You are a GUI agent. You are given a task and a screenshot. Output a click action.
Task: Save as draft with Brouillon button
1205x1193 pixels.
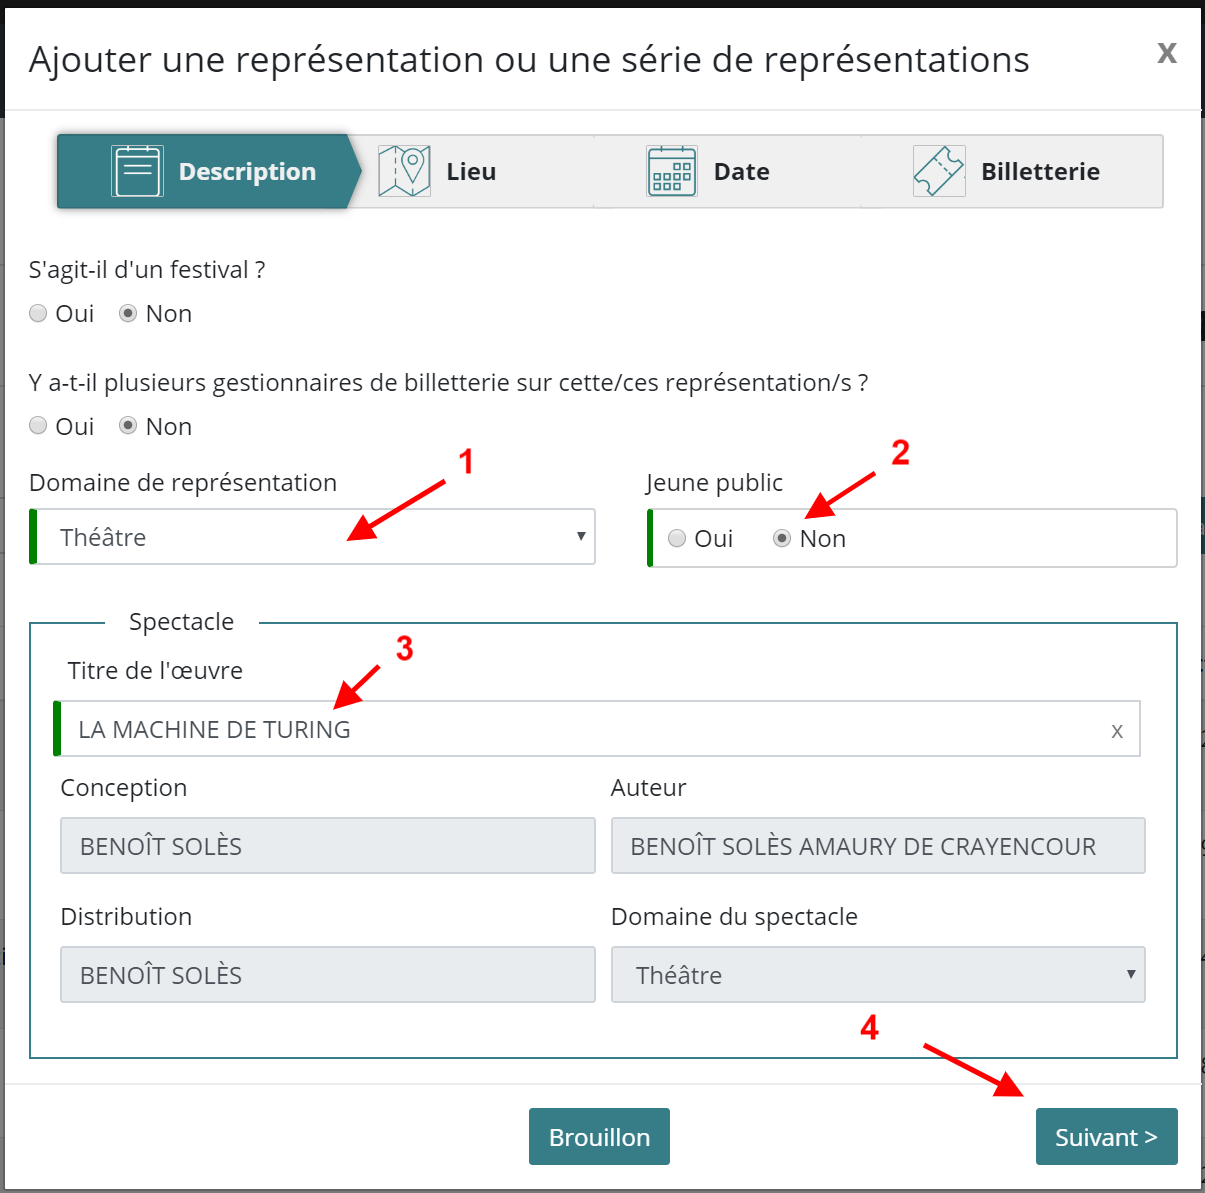pos(599,1137)
